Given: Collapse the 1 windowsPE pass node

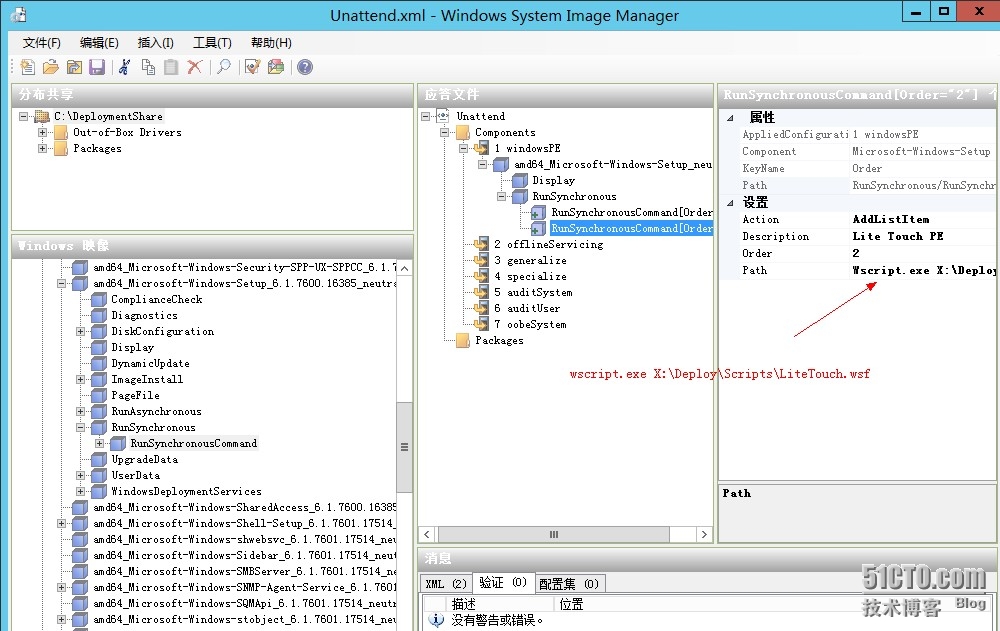Looking at the screenshot, I should (464, 148).
